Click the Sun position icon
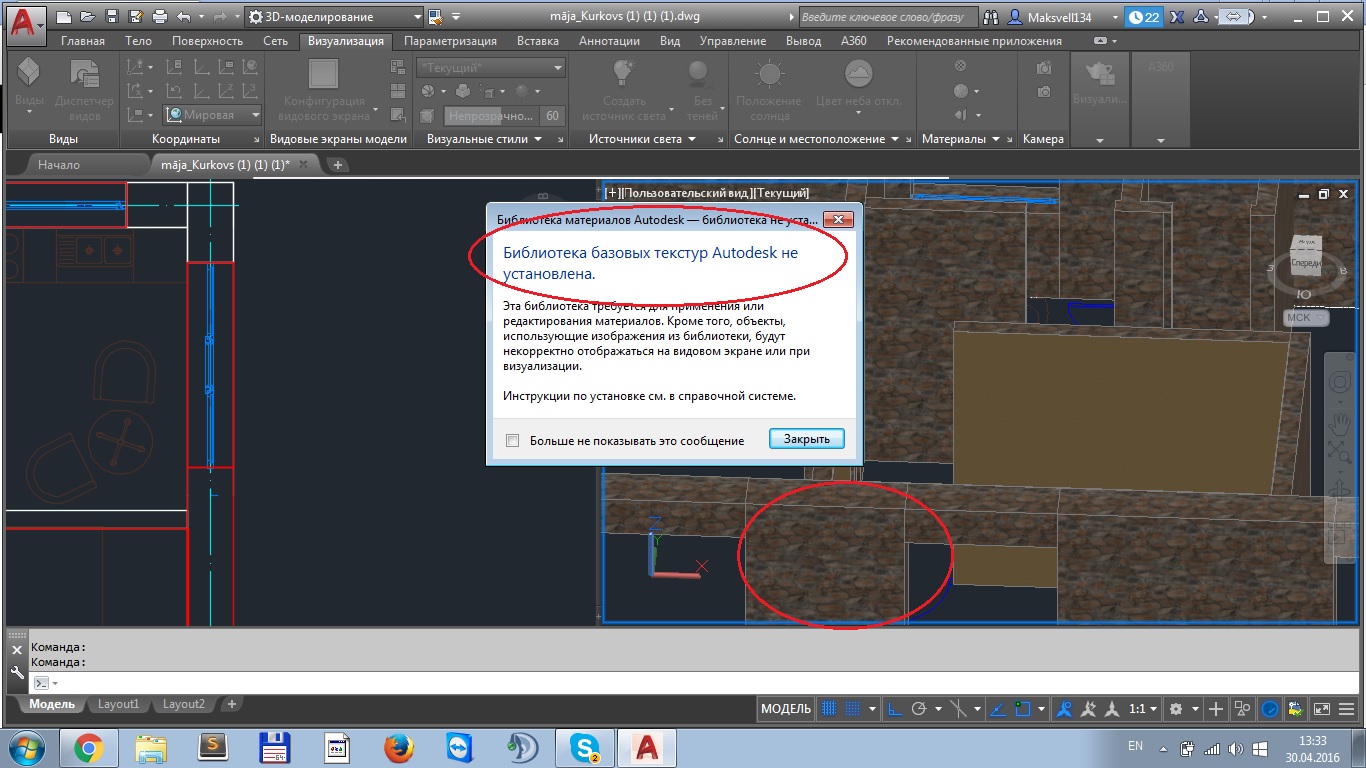Image resolution: width=1366 pixels, height=768 pixels. pos(768,76)
